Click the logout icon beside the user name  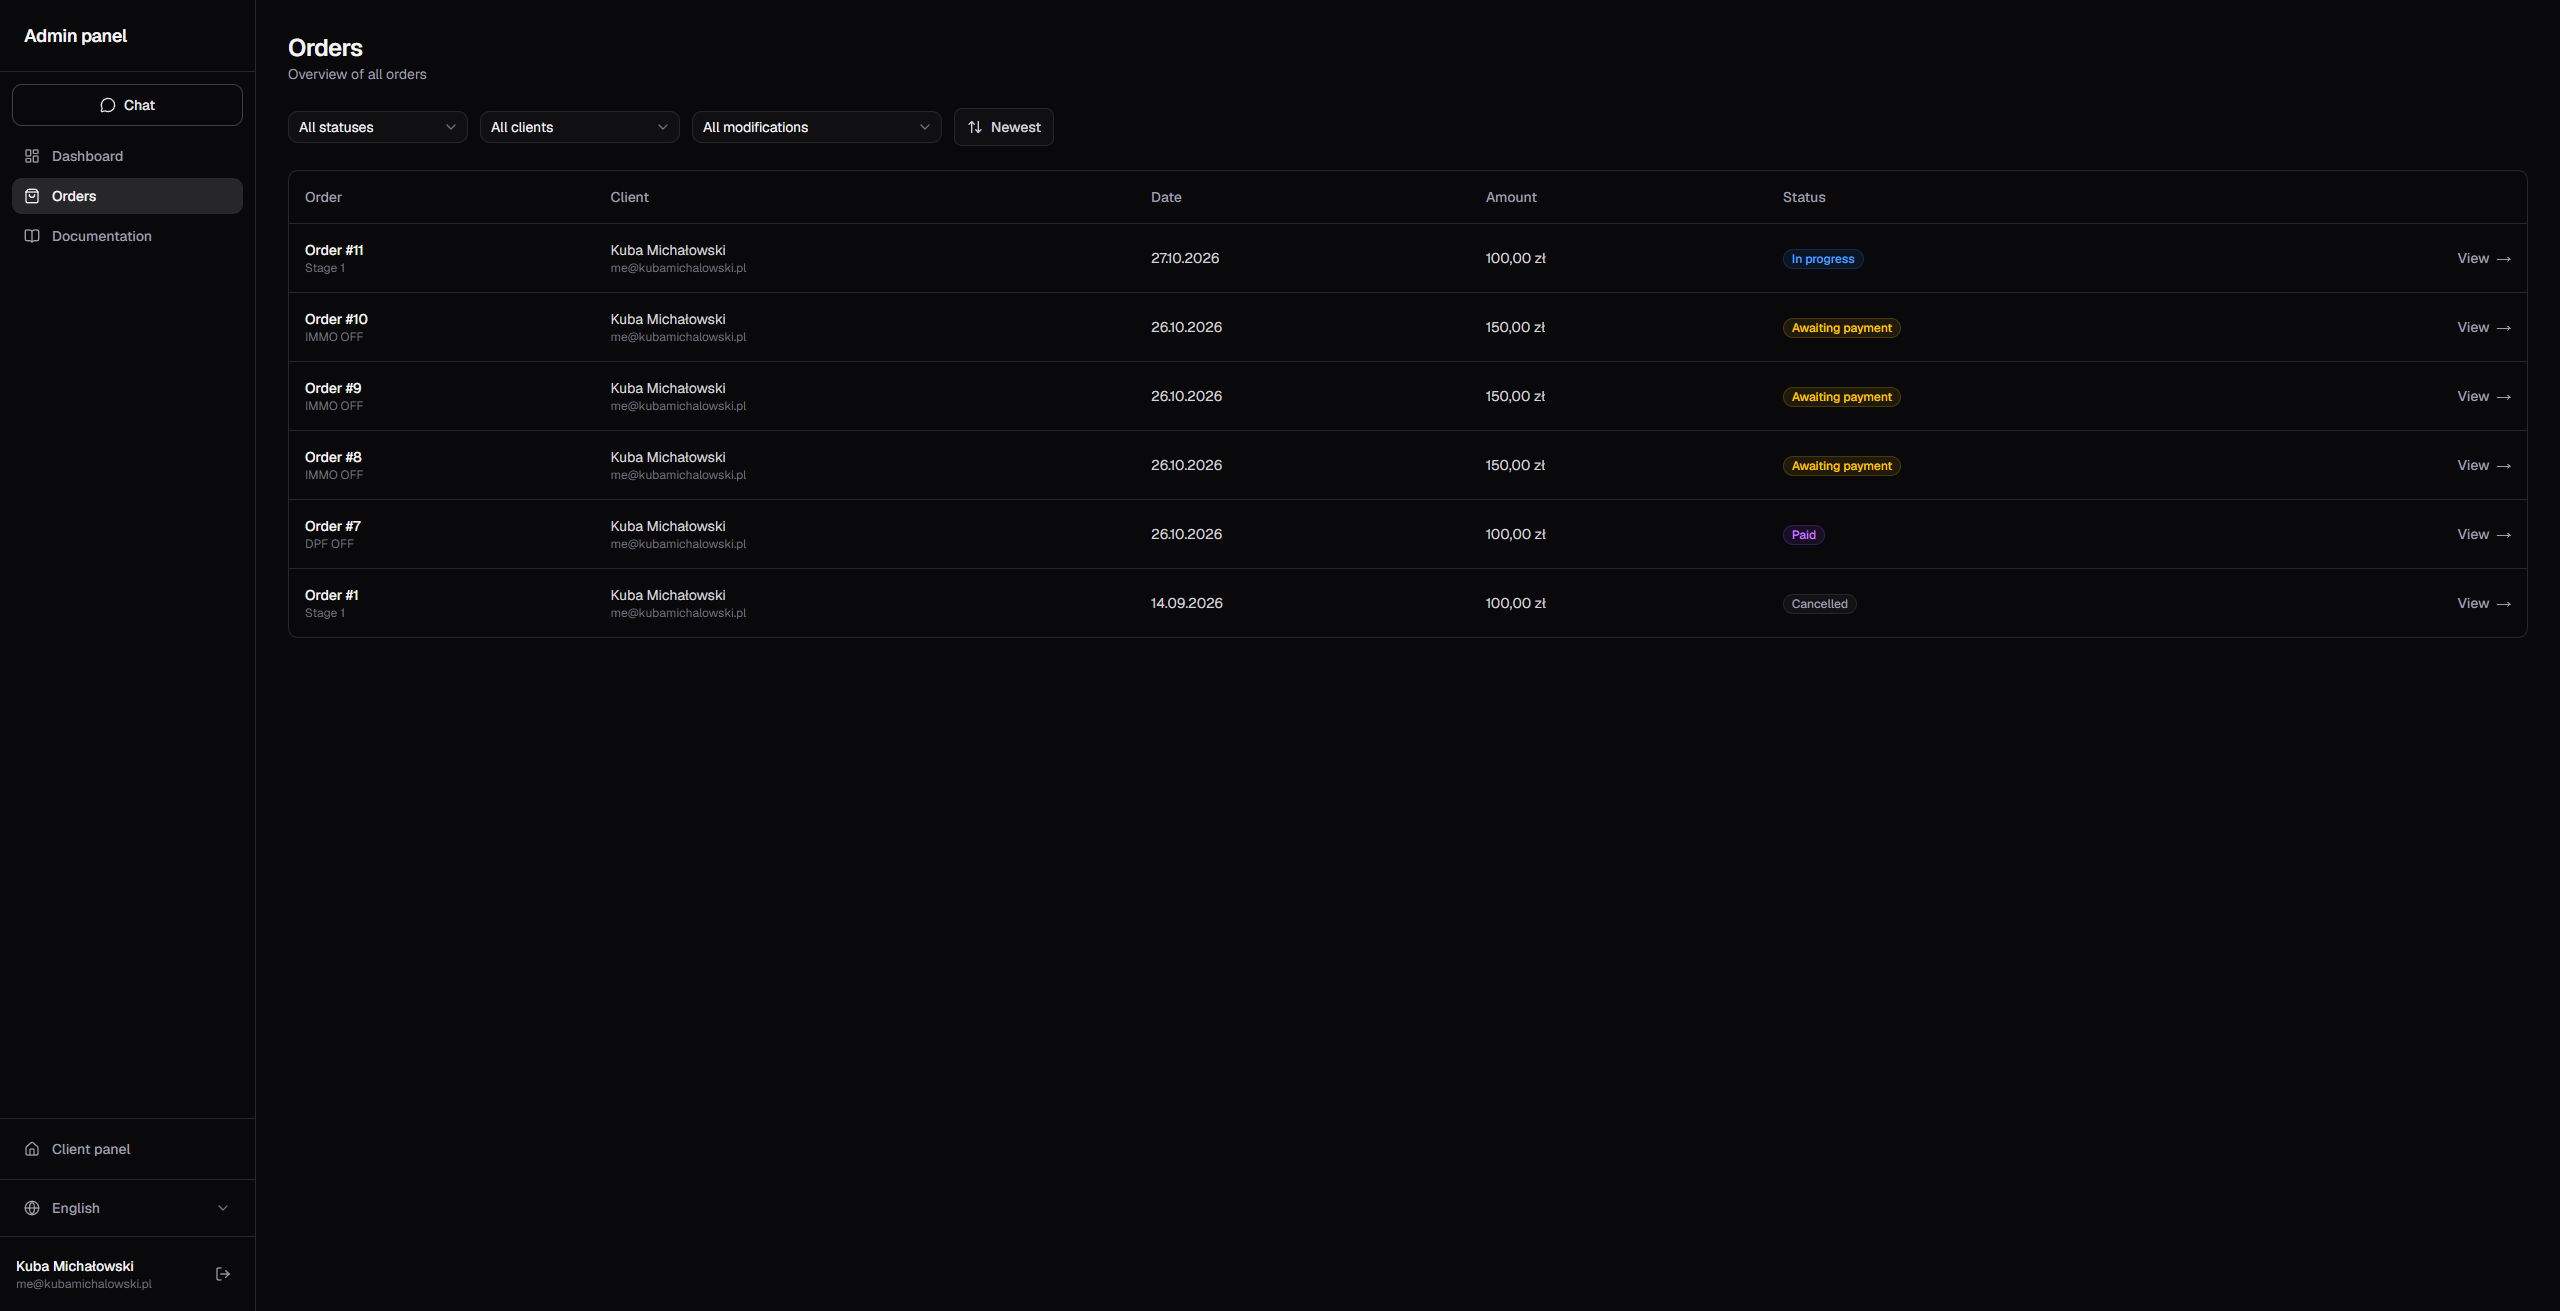point(223,1274)
